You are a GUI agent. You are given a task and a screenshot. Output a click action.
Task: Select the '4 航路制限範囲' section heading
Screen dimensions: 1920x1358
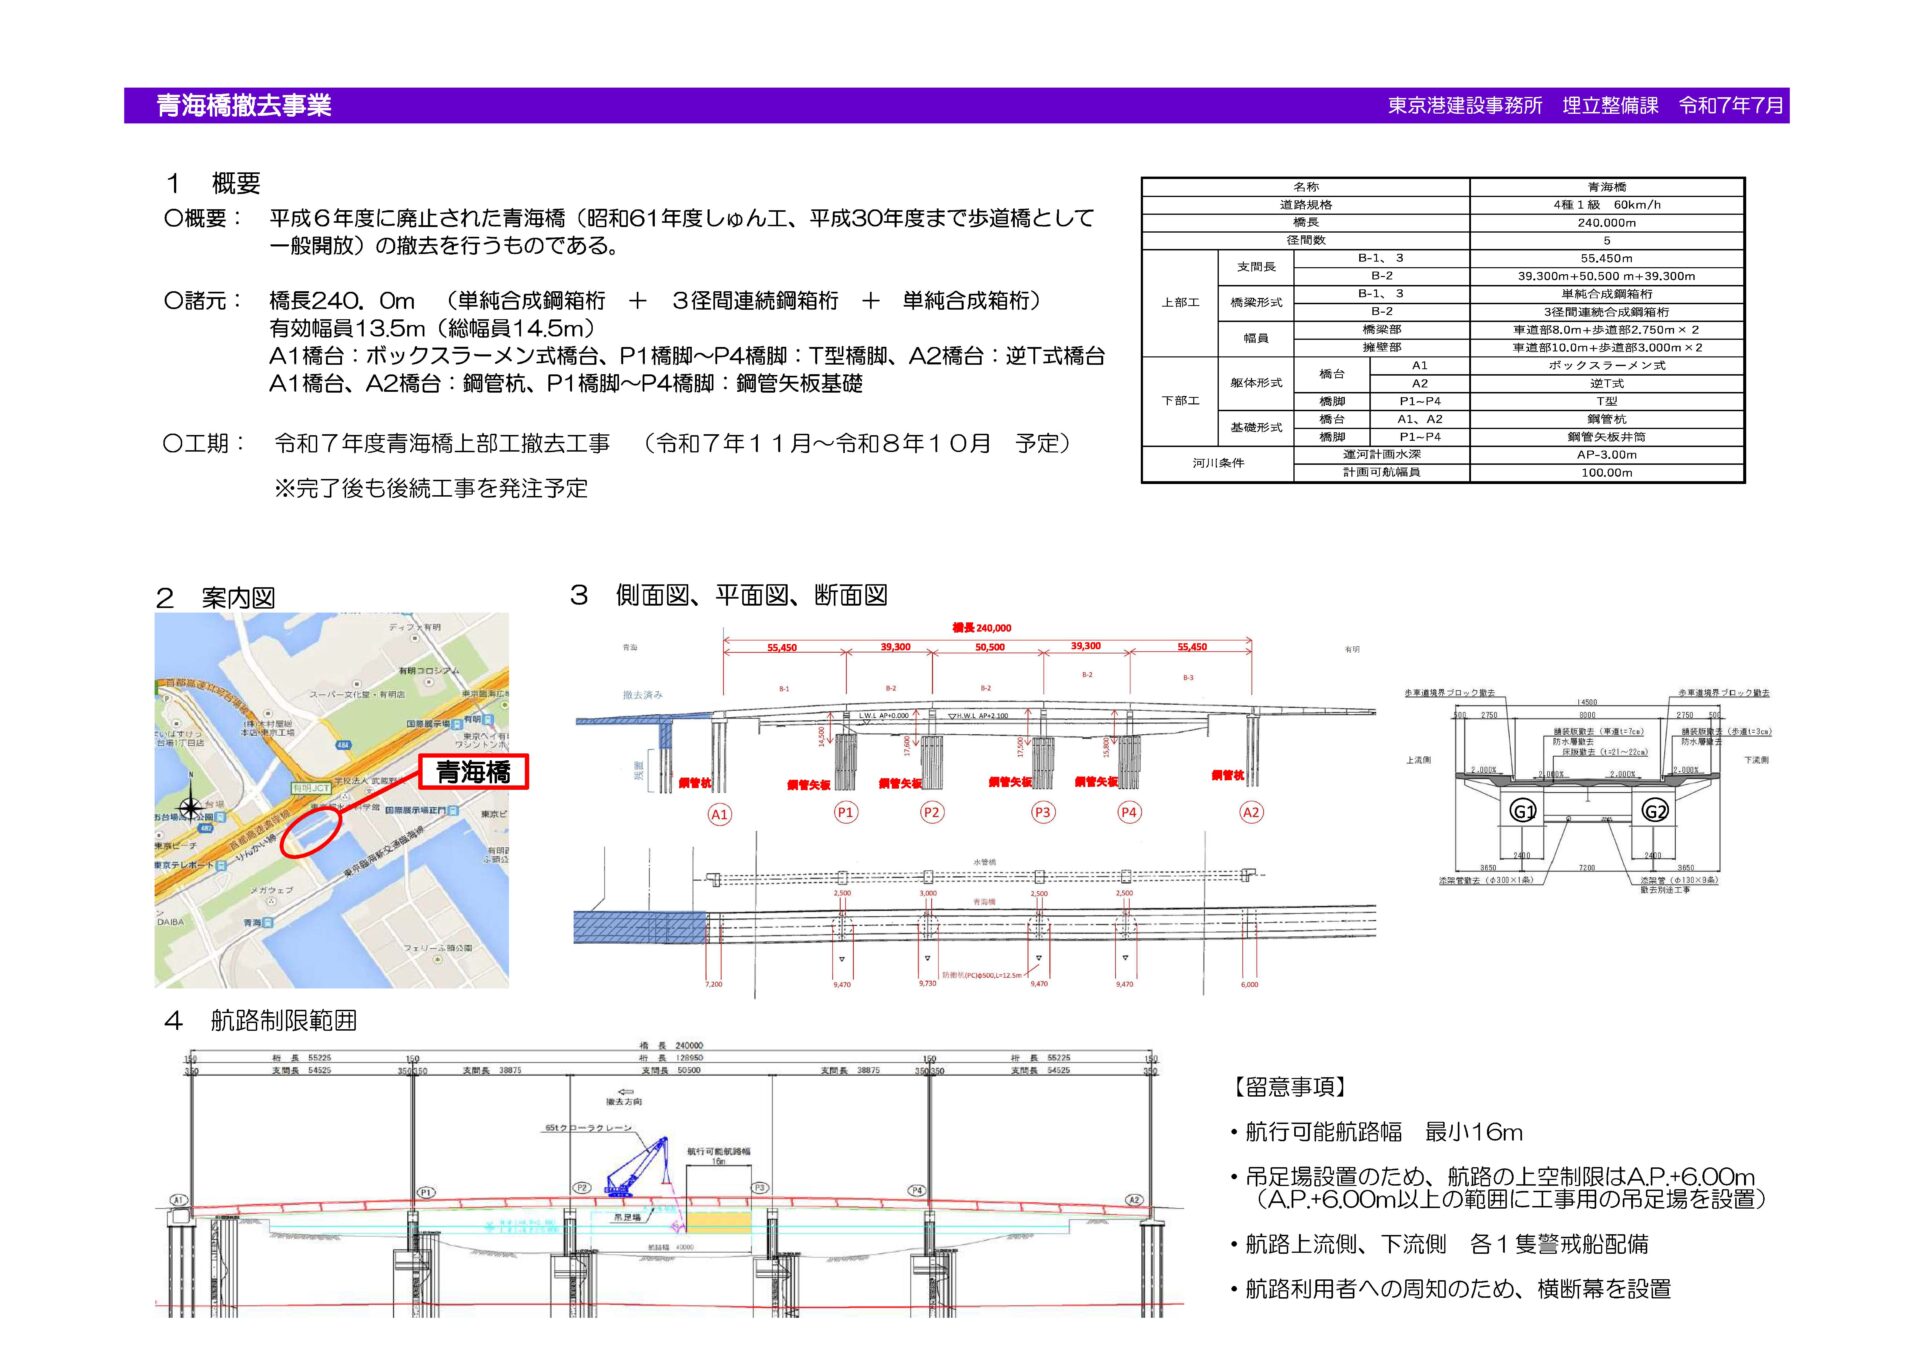click(x=260, y=1020)
